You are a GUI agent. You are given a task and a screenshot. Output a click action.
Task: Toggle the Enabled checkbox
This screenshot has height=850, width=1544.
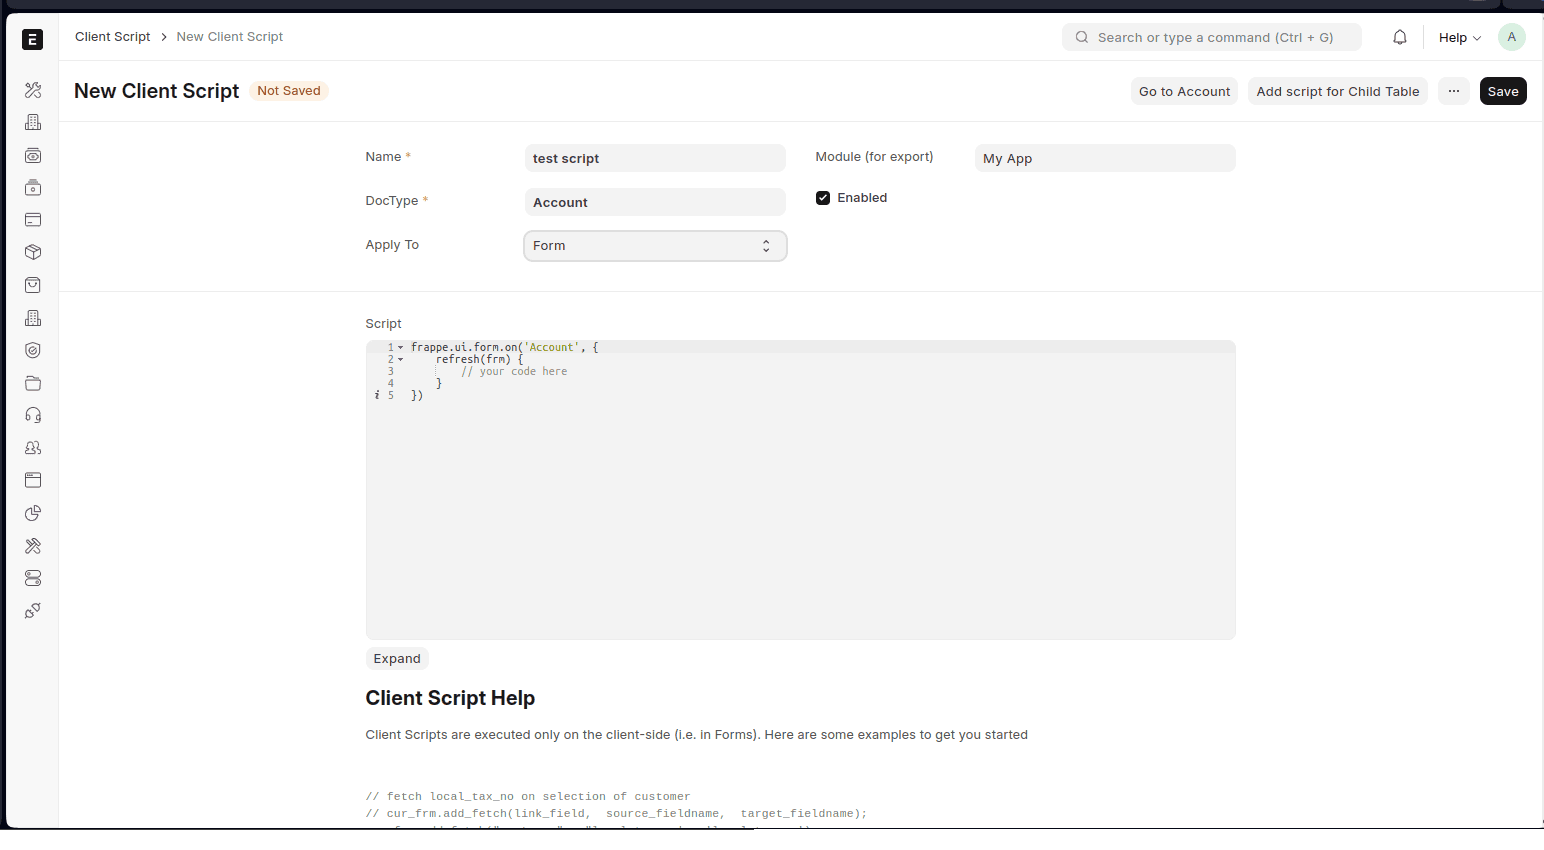pos(823,198)
